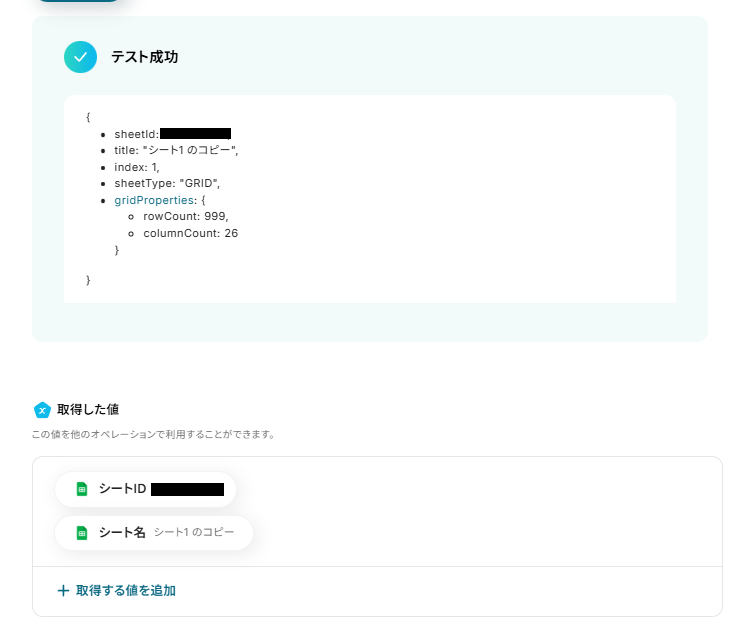
Task: Click the spreadsheet icon beside シート名
Action: (x=82, y=533)
